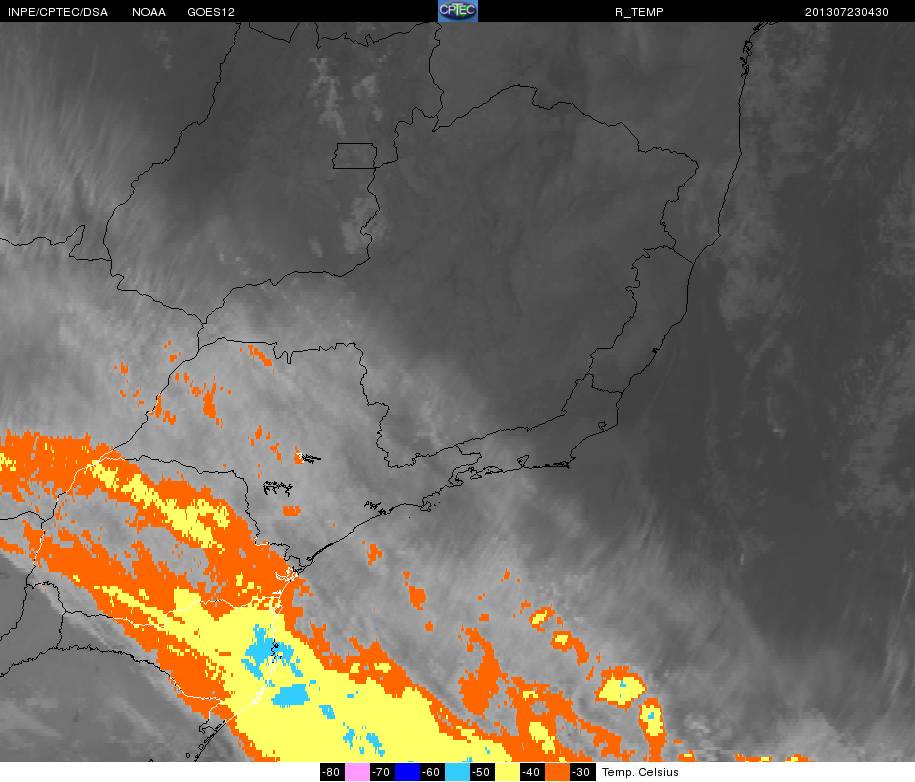Click the -60 legend value
This screenshot has height=782, width=915.
pos(432,772)
